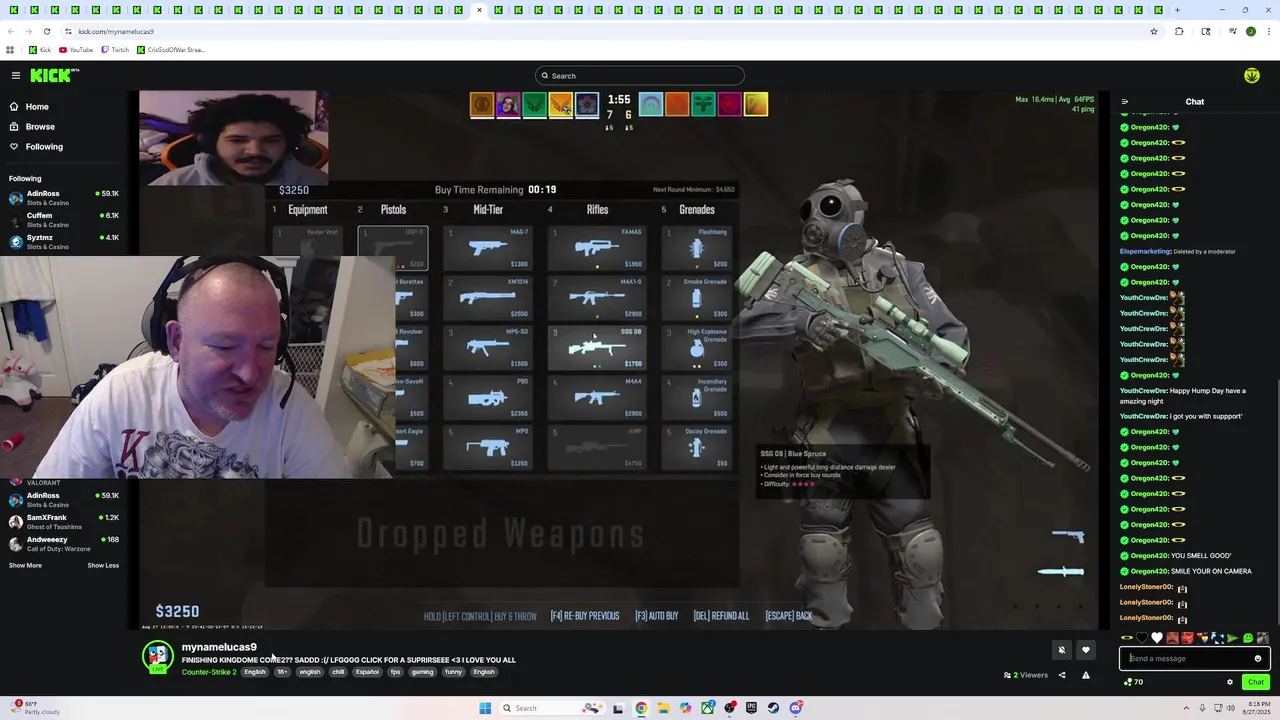This screenshot has width=1280, height=720.
Task: Open Steam from the taskbar
Action: point(773,708)
